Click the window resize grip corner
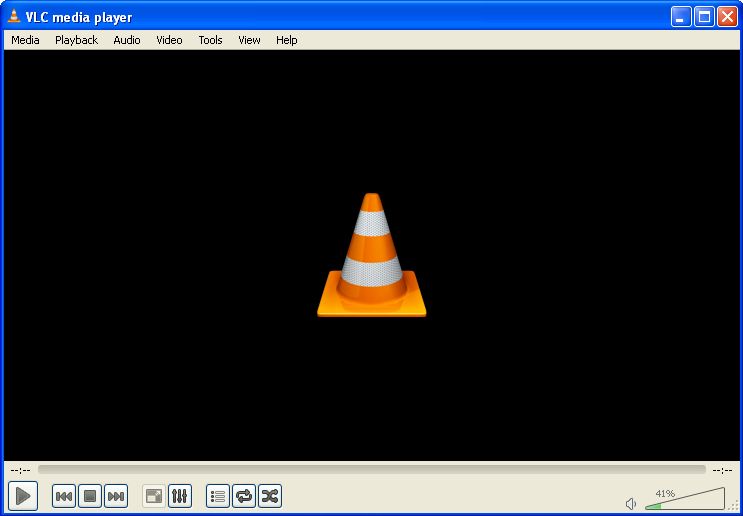The image size is (743, 516). pyautogui.click(x=734, y=507)
